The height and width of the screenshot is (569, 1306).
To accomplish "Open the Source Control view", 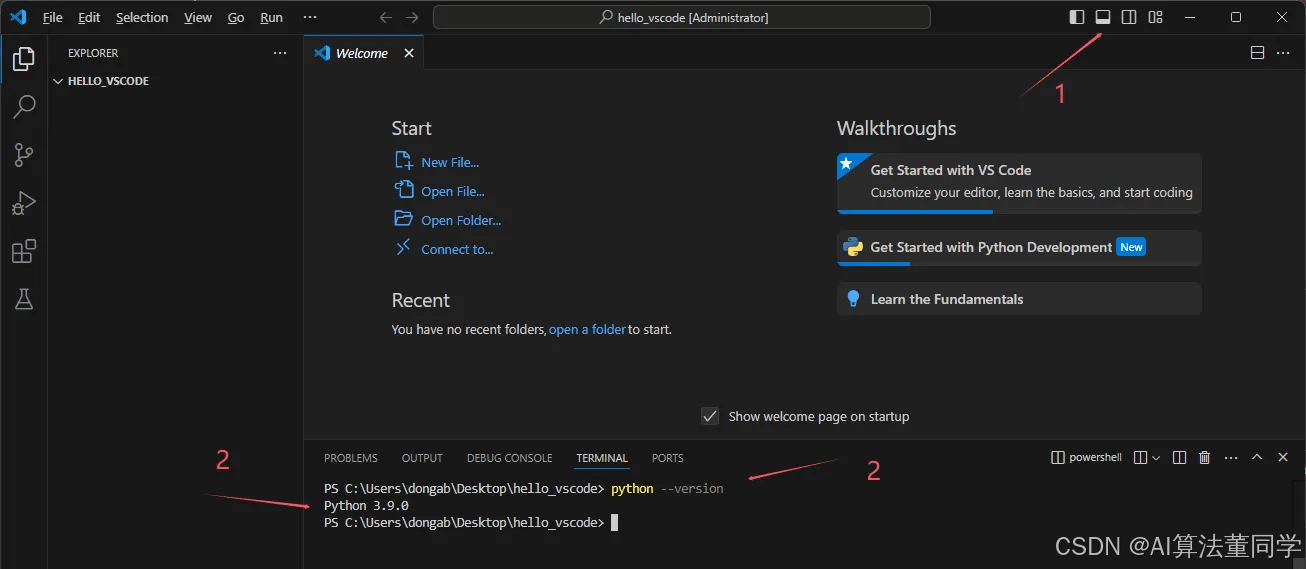I will tap(24, 155).
